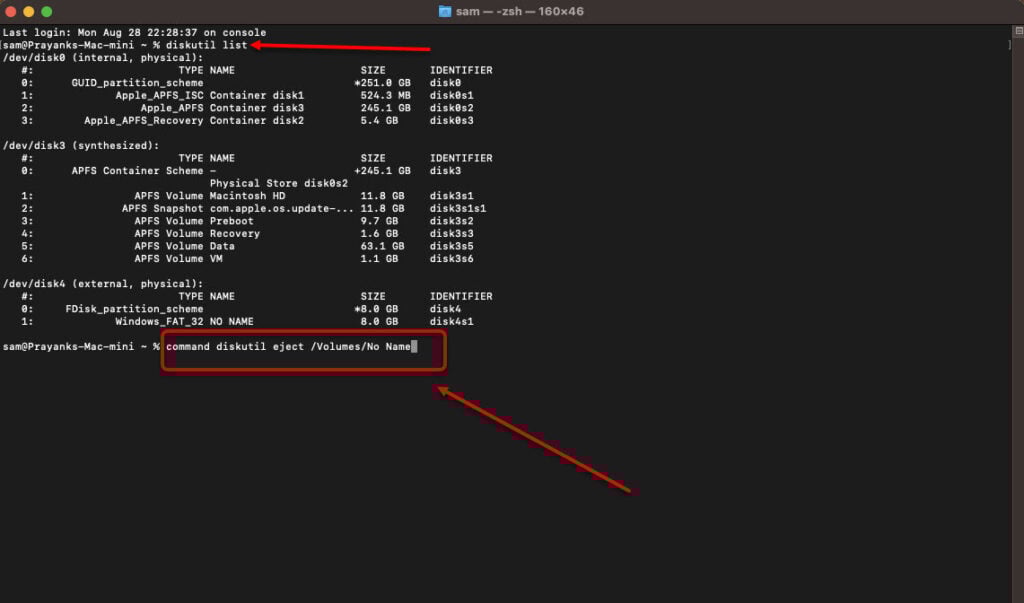Select the 'disk3s1s1' identifier

coord(458,208)
